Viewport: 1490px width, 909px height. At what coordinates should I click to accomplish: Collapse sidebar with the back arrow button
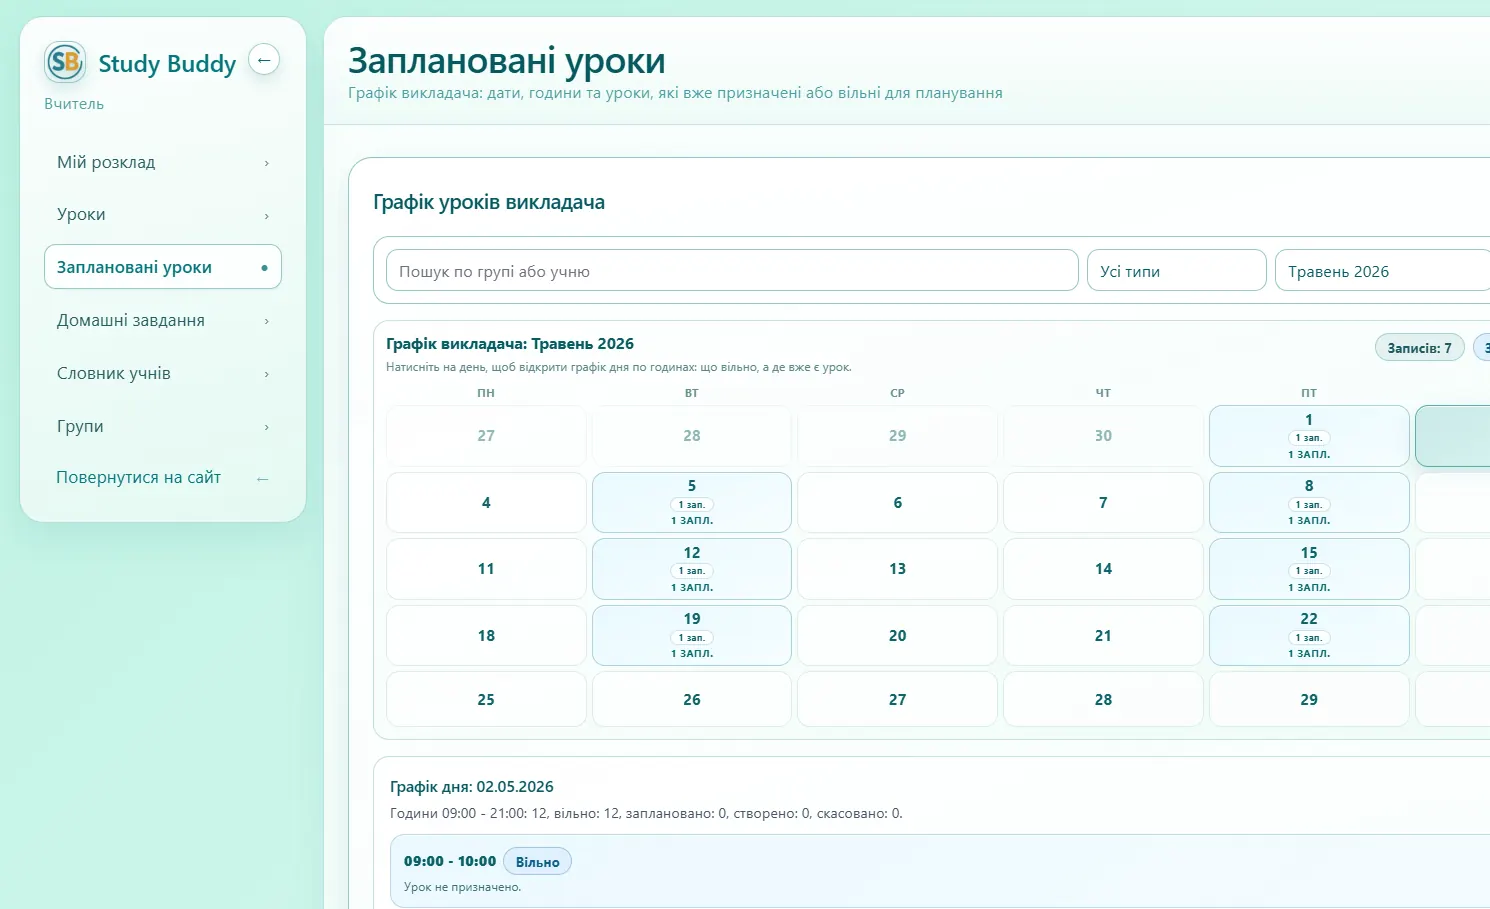(264, 60)
